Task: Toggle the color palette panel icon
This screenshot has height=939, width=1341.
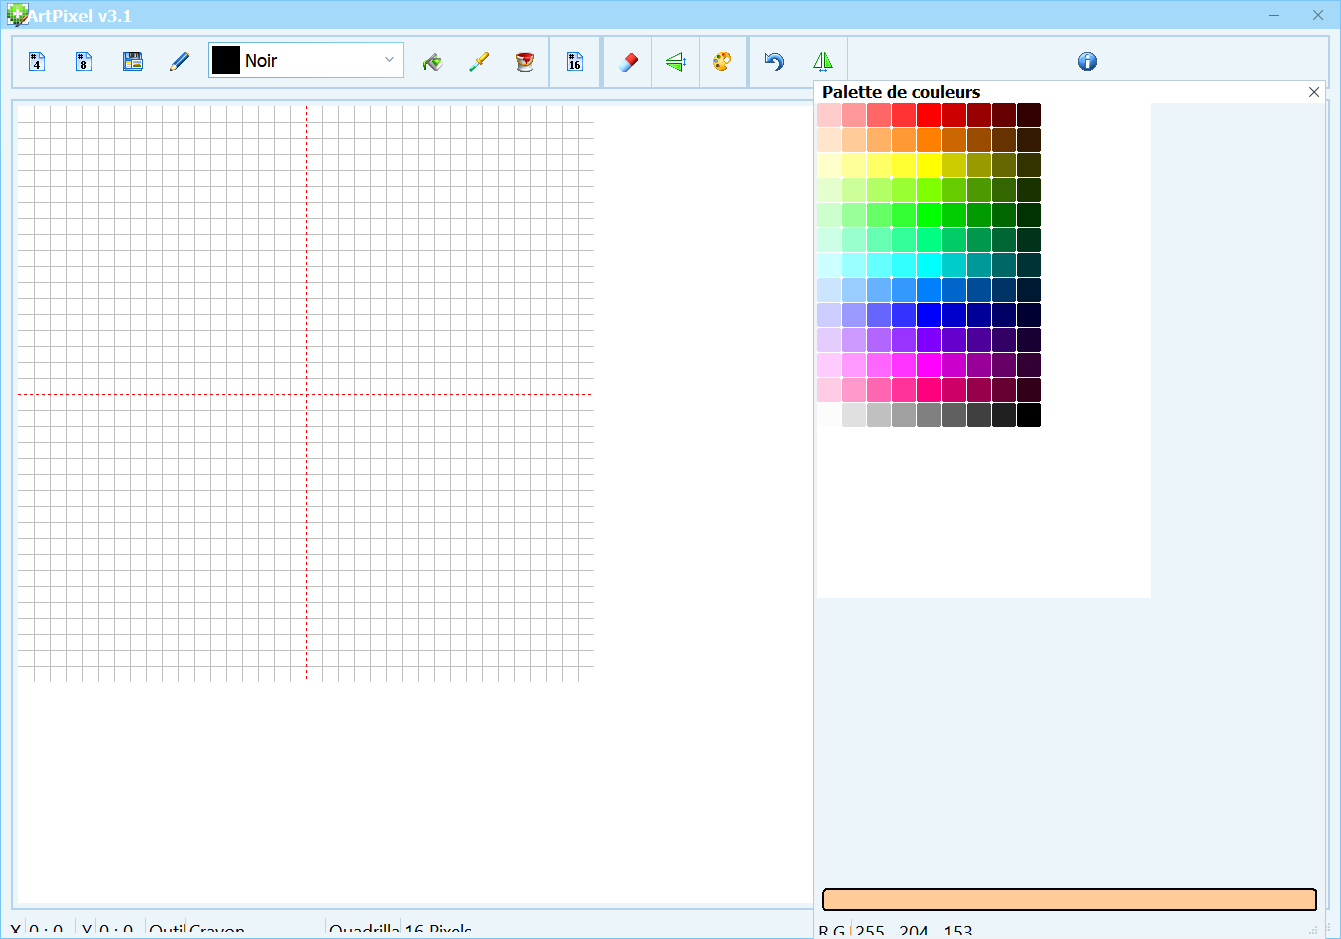Action: coord(722,62)
